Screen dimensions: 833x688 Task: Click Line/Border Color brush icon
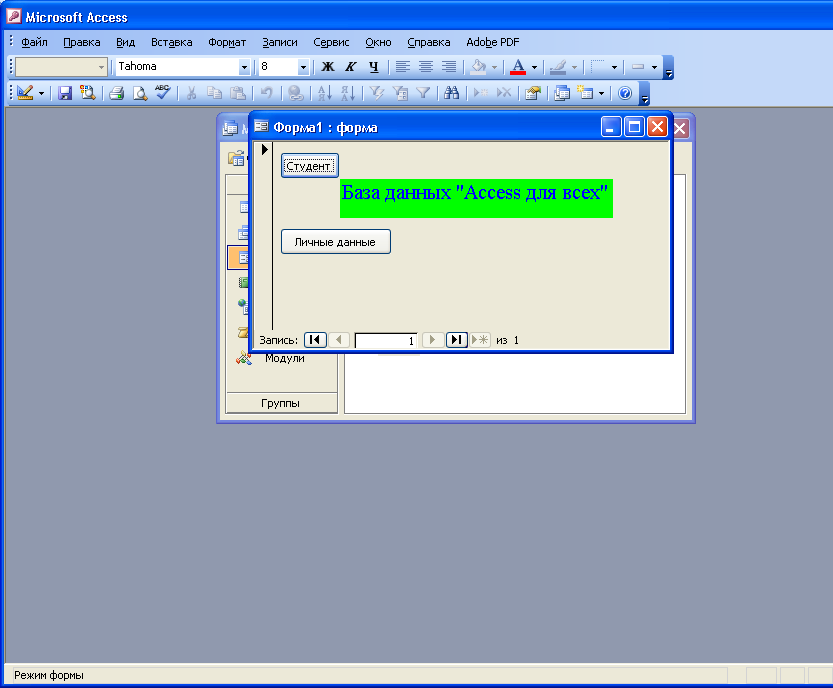point(558,66)
